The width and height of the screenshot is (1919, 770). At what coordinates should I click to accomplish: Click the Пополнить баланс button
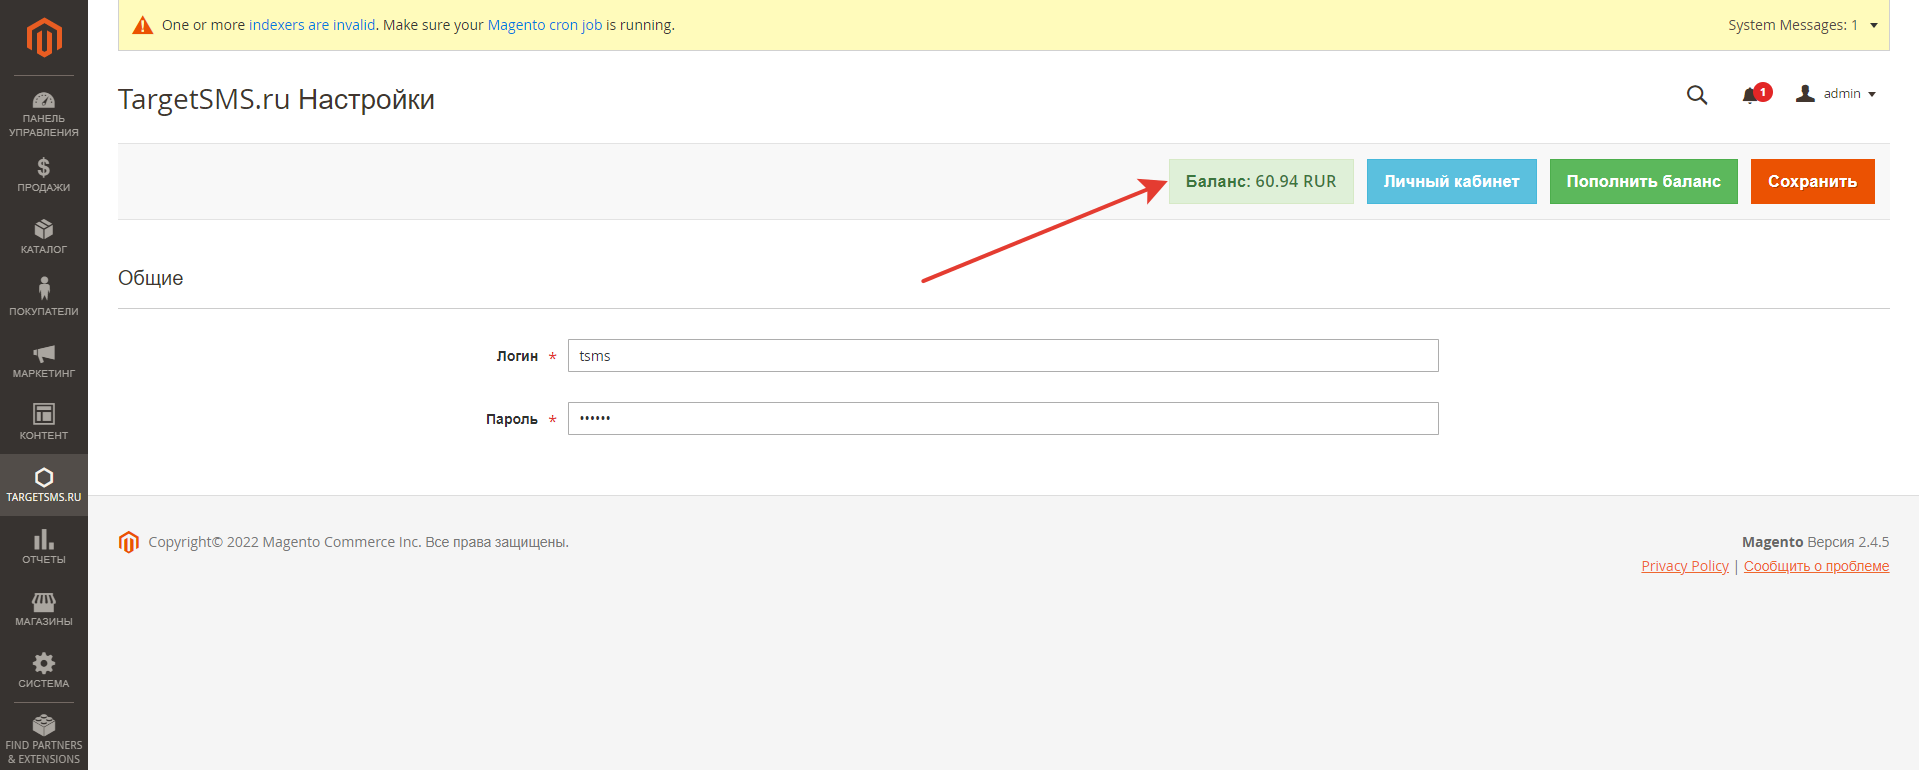click(x=1644, y=181)
